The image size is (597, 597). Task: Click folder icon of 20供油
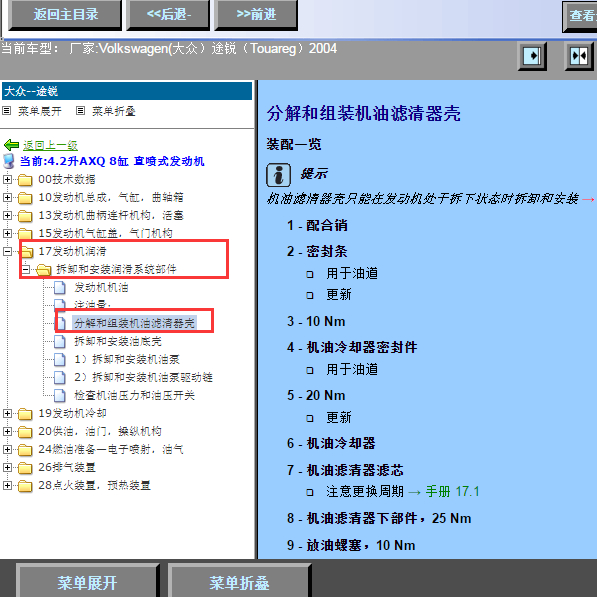[x=25, y=432]
